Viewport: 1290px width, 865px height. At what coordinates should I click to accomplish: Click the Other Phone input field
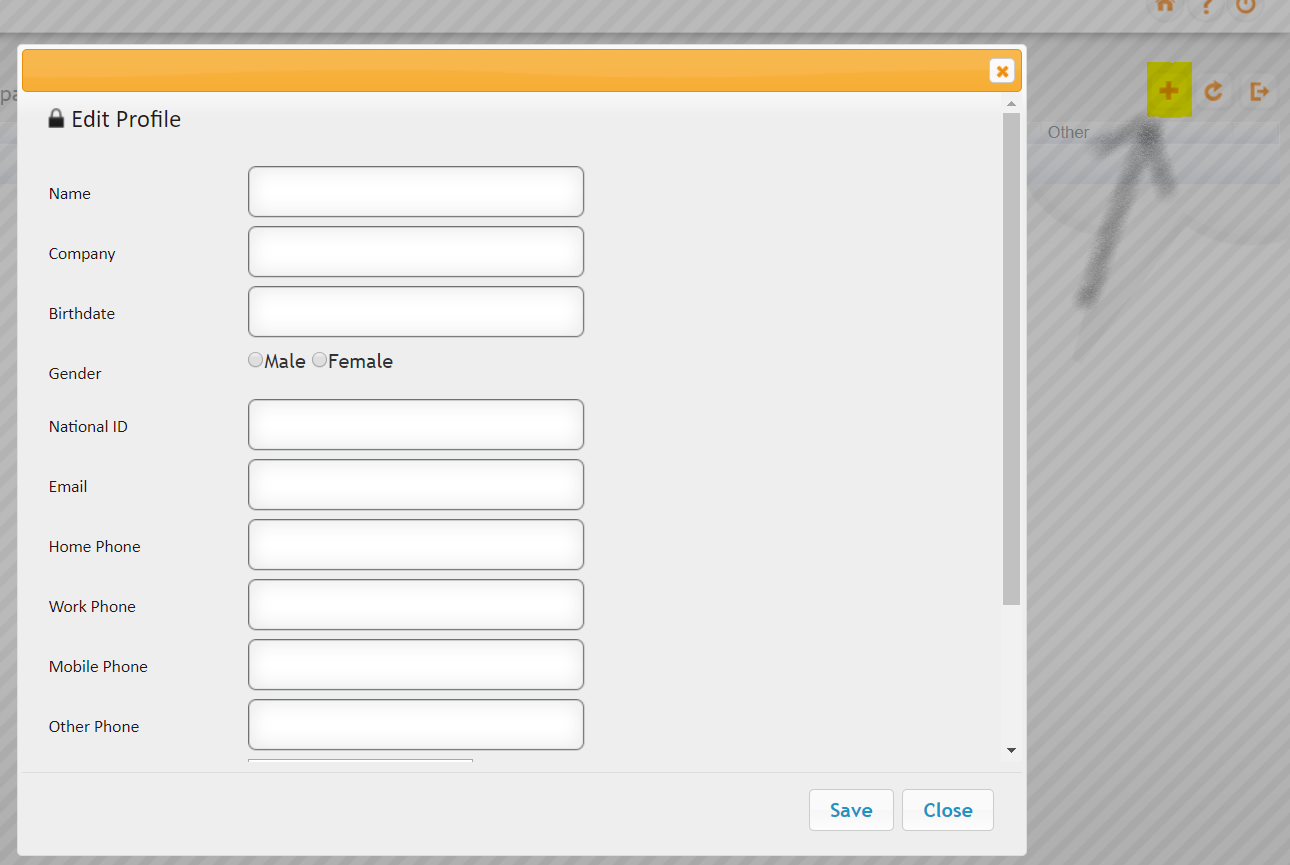416,724
